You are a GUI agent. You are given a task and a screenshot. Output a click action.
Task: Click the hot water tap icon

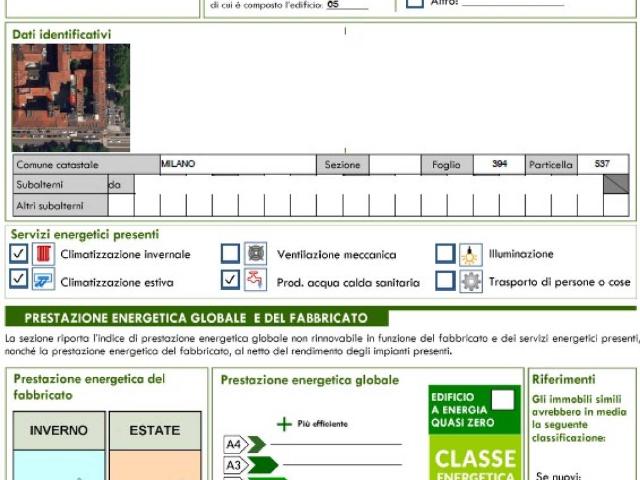[256, 280]
